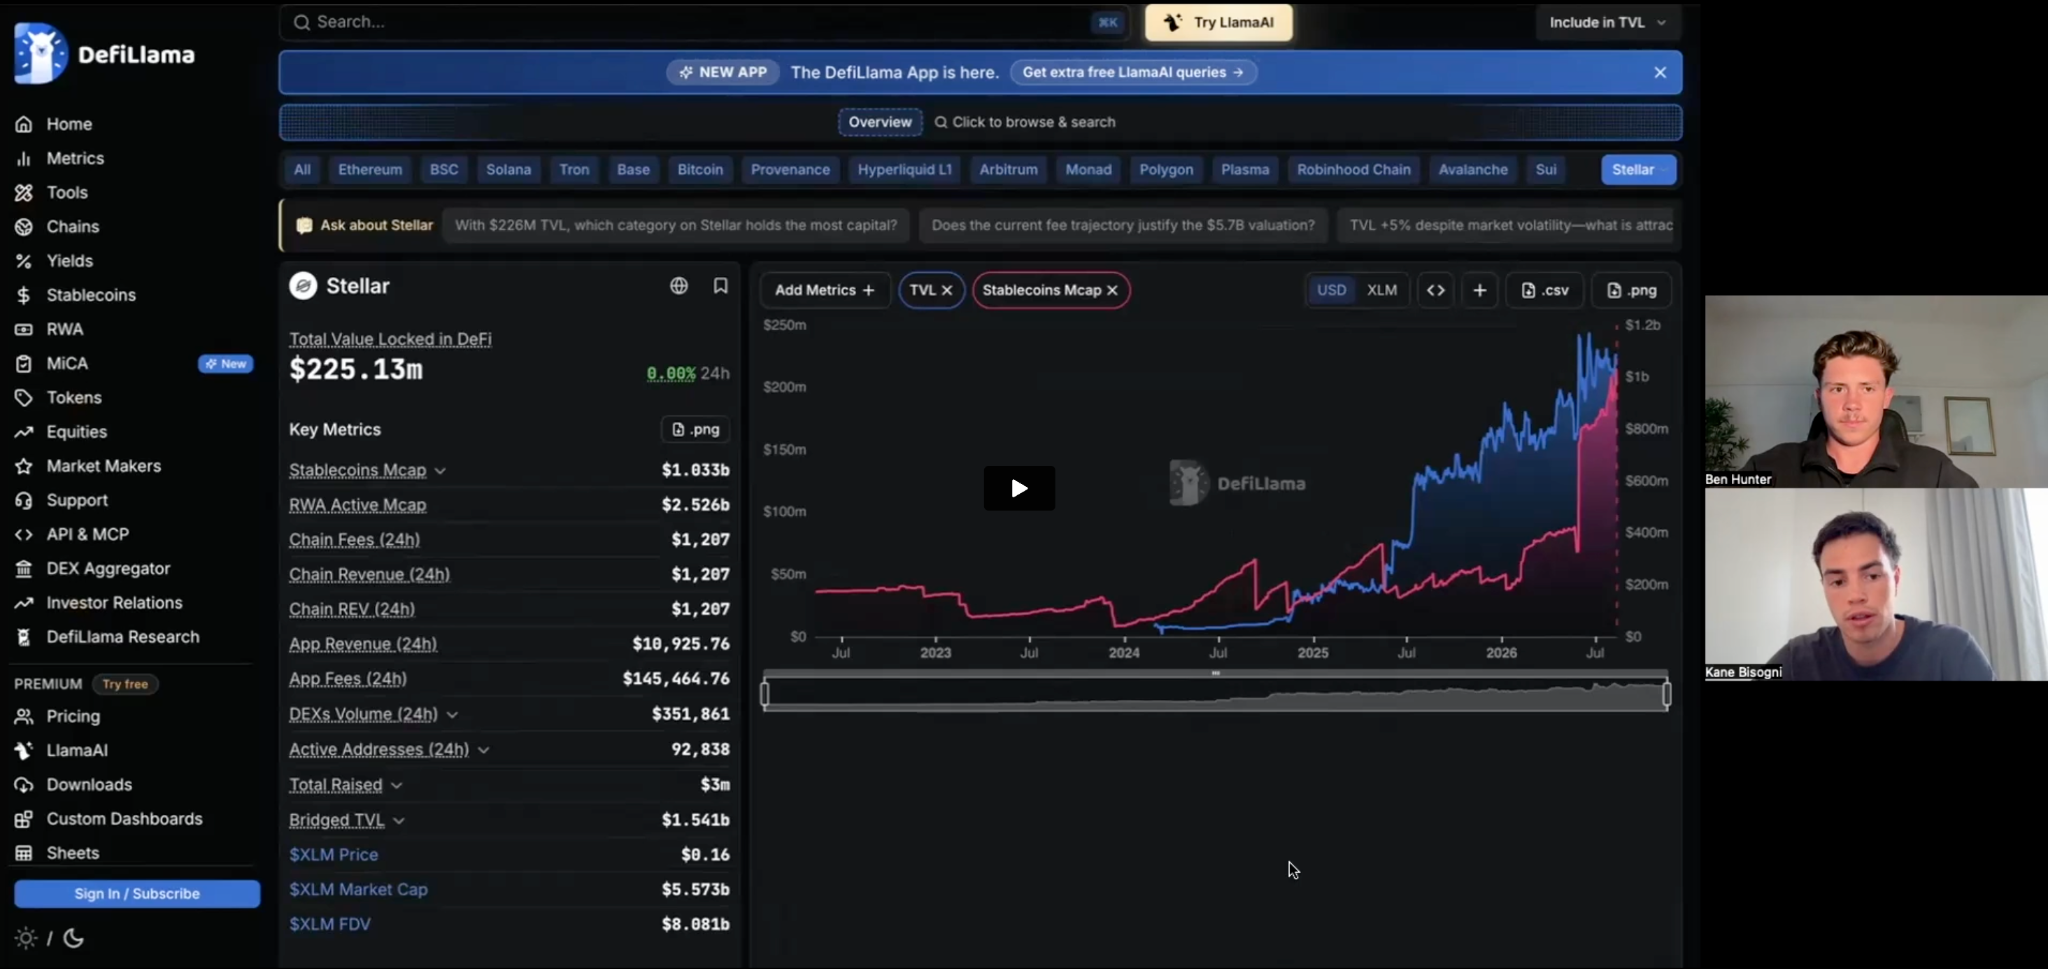This screenshot has width=2048, height=969.
Task: Download the chart as .png
Action: [x=1631, y=290]
